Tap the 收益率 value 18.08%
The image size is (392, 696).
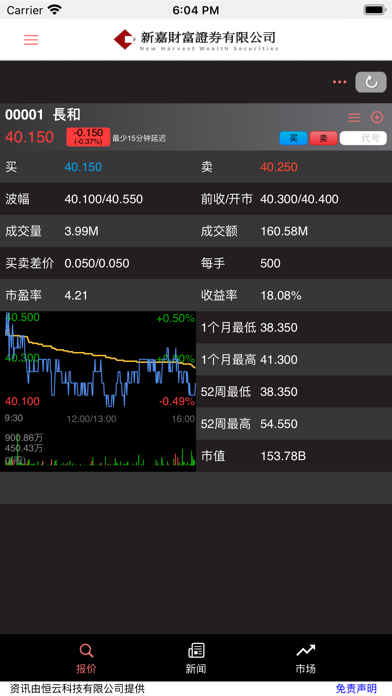(x=281, y=296)
